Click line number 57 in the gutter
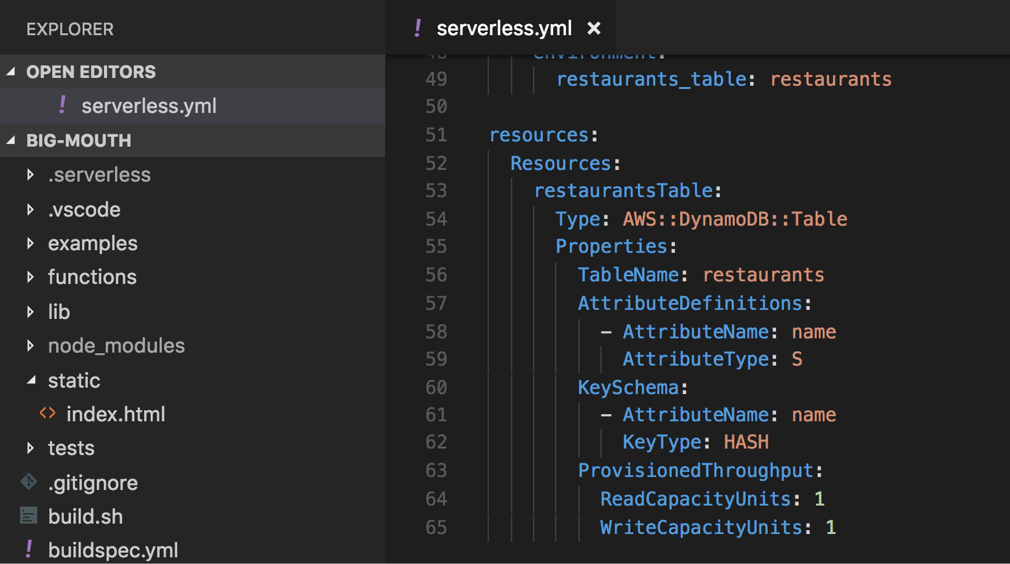The width and height of the screenshot is (1010, 564). (x=436, y=303)
